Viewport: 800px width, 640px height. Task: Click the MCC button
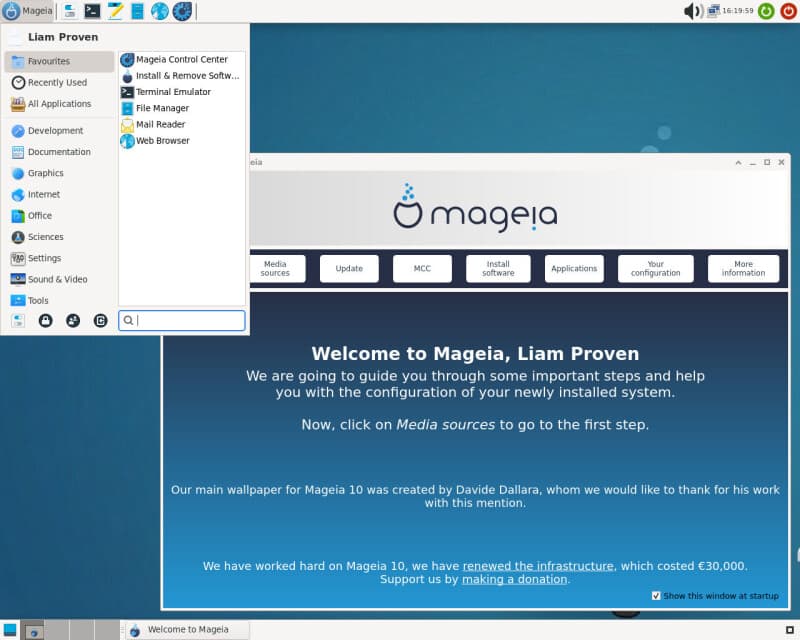(x=422, y=268)
